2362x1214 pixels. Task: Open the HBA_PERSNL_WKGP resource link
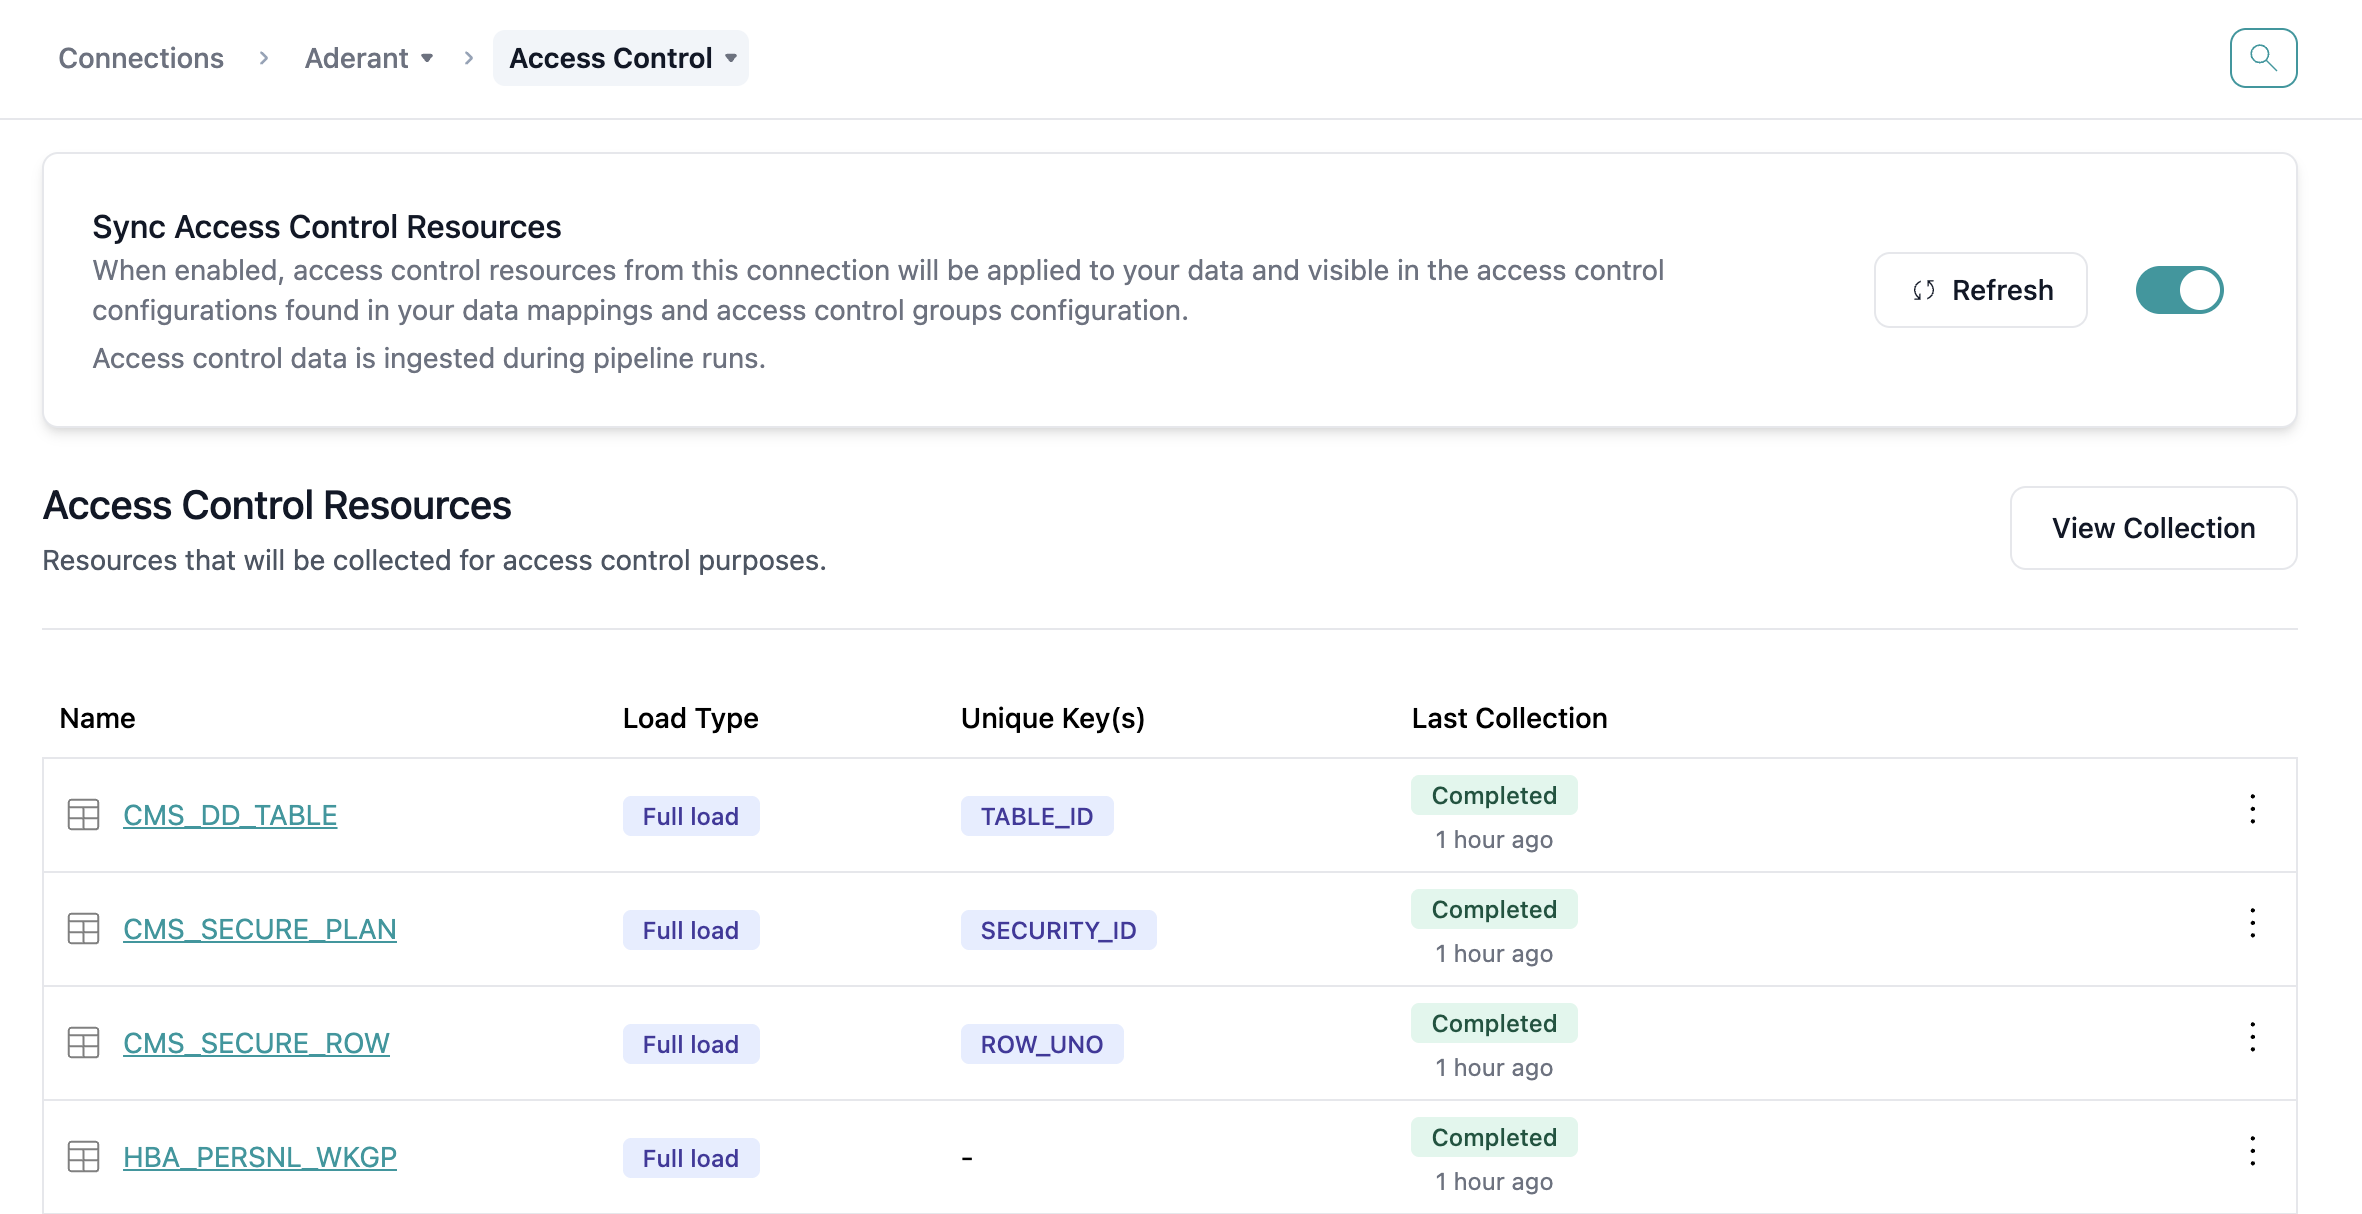point(260,1157)
